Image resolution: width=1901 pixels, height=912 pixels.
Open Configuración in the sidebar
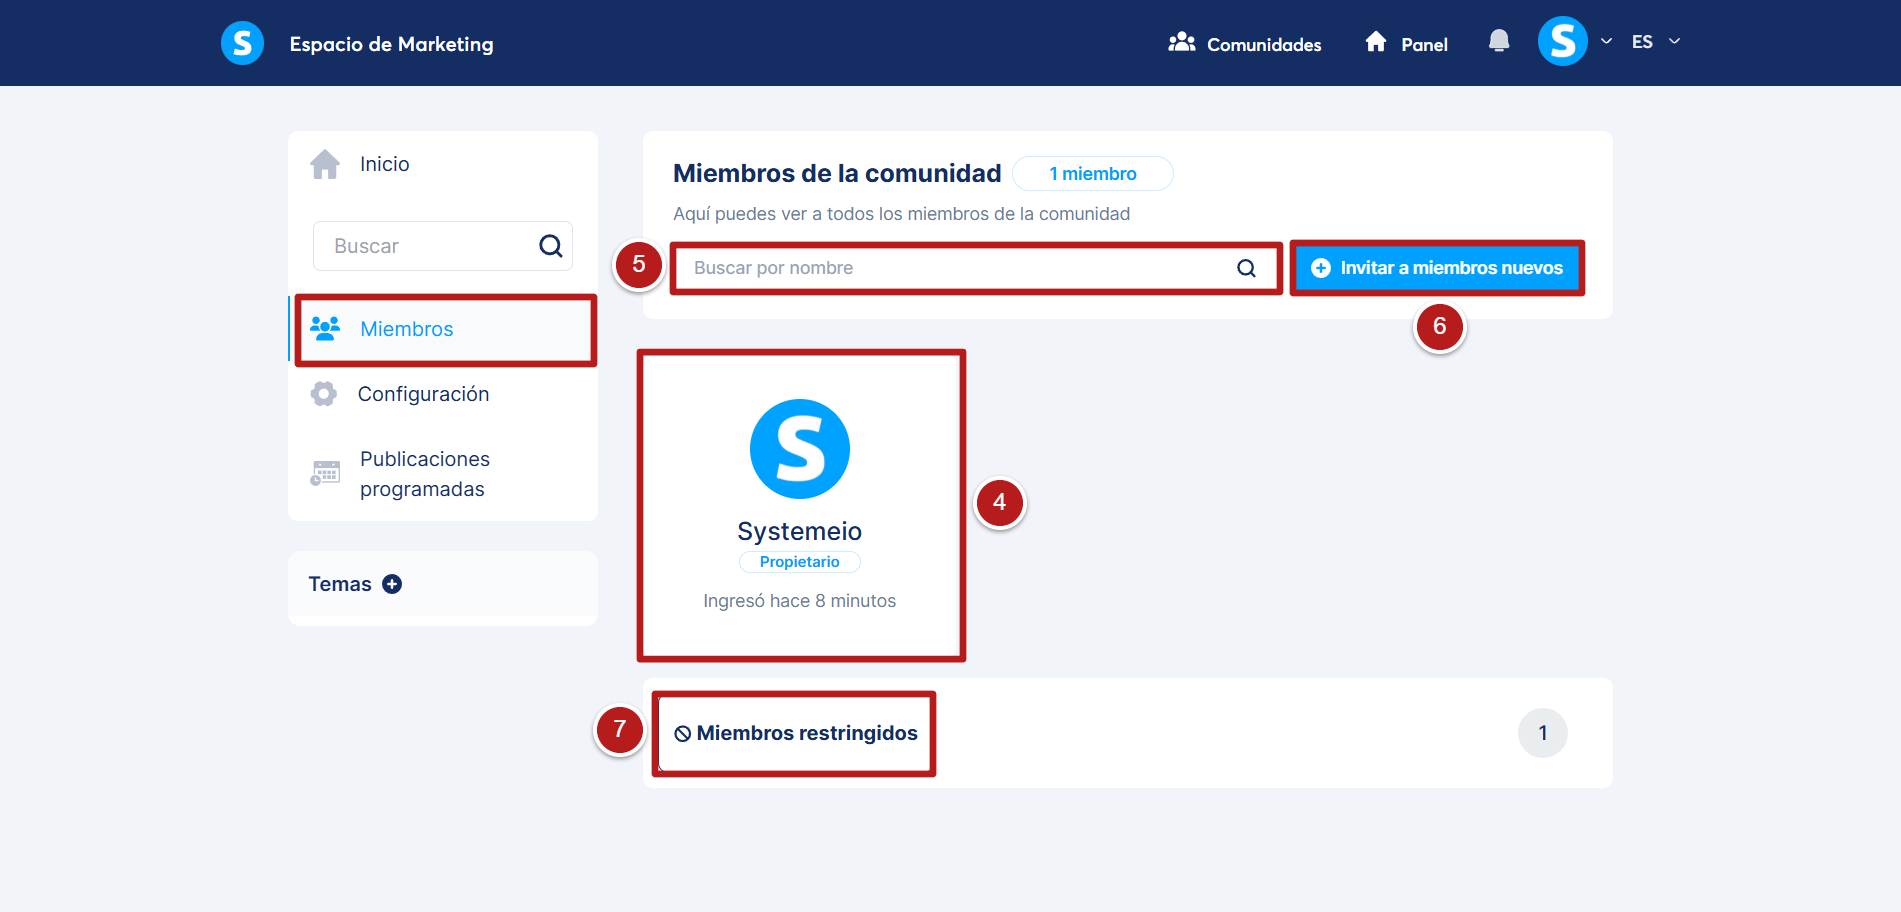[x=443, y=394]
